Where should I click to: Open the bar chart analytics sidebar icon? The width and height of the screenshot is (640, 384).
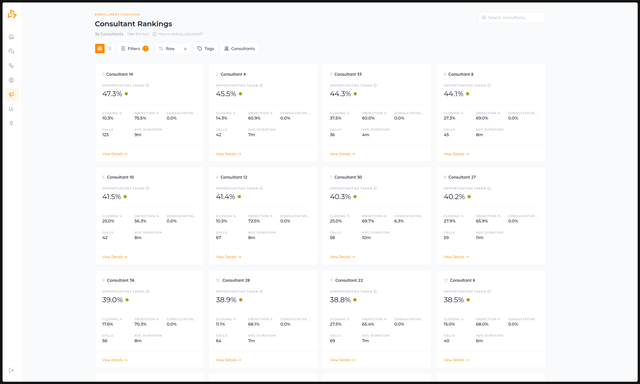11,109
